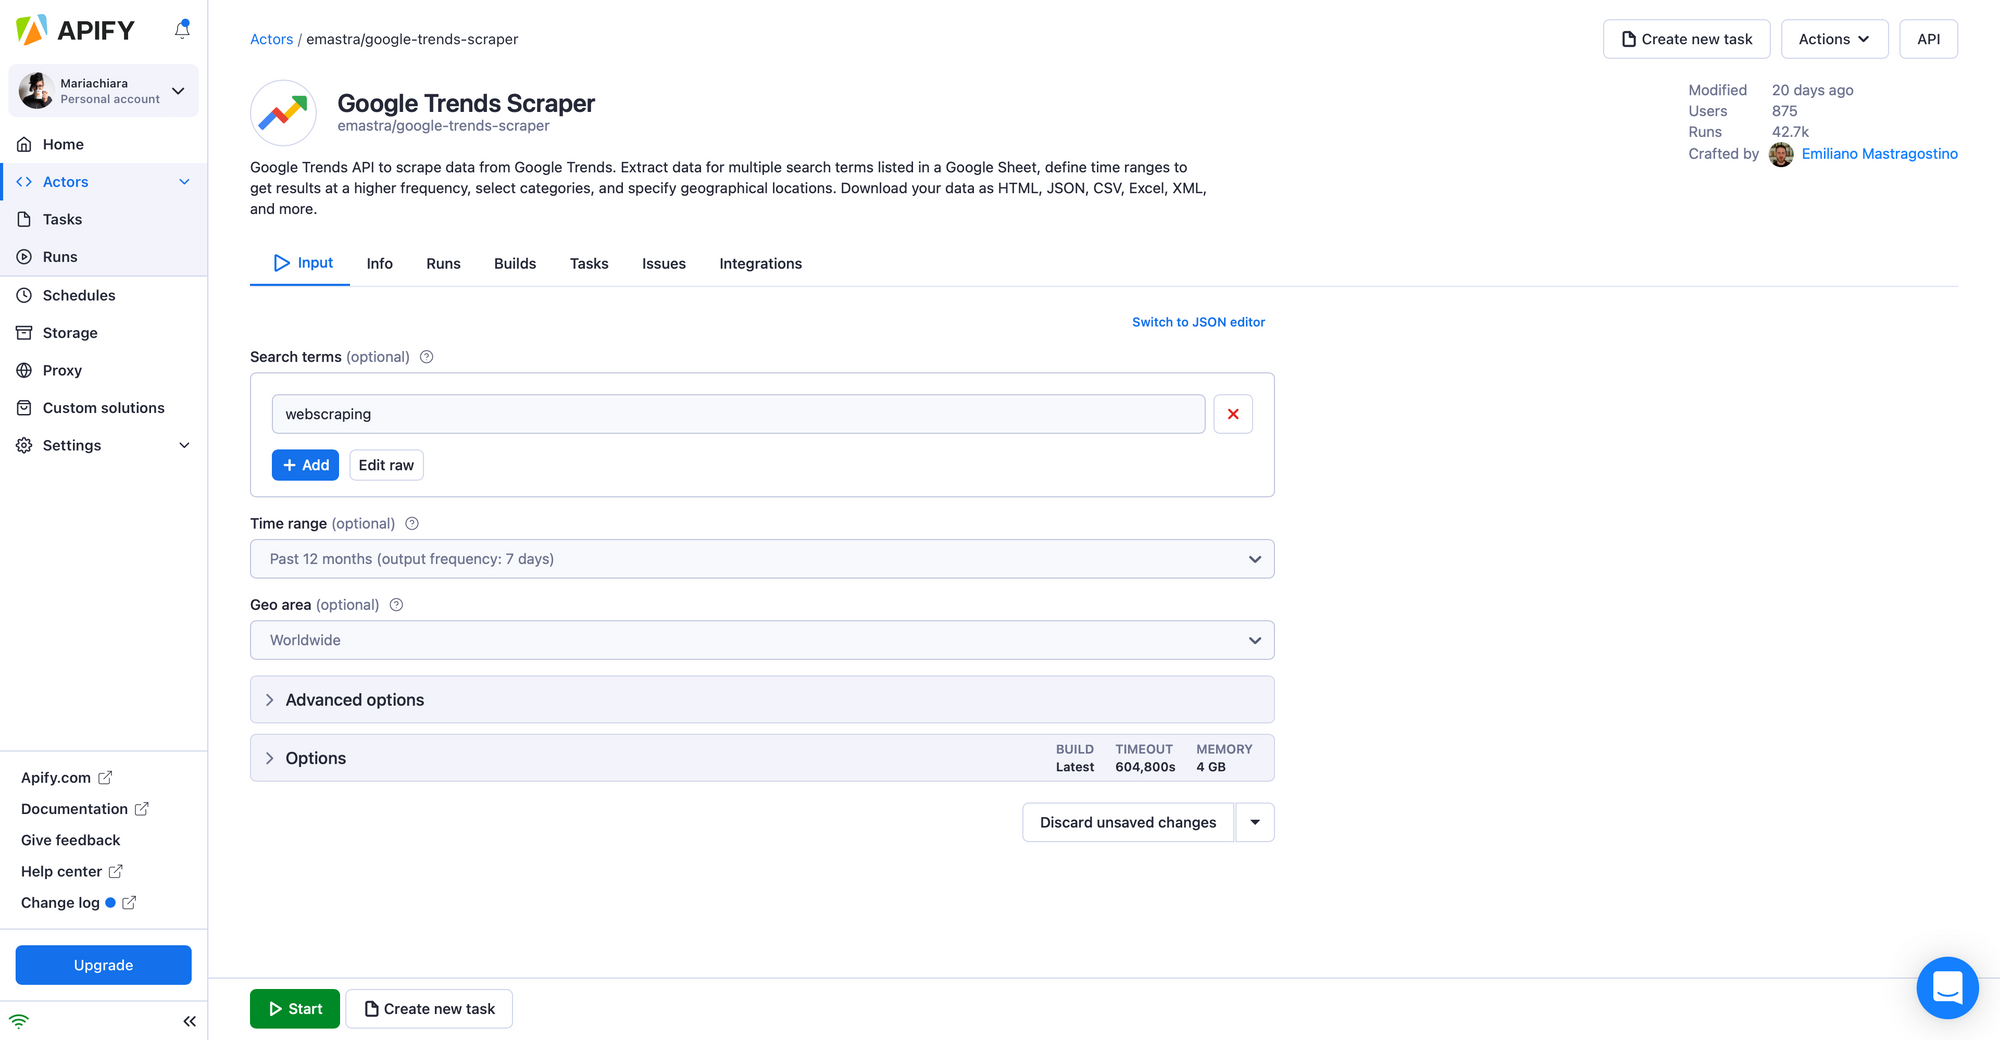Show help for Time range
The width and height of the screenshot is (2000, 1040).
click(x=412, y=524)
